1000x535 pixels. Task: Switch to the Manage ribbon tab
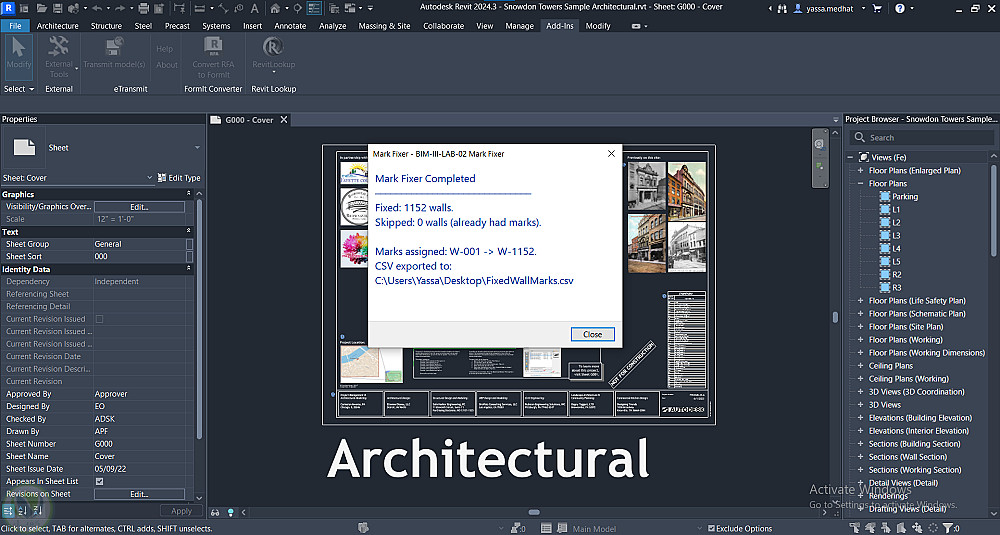[519, 26]
